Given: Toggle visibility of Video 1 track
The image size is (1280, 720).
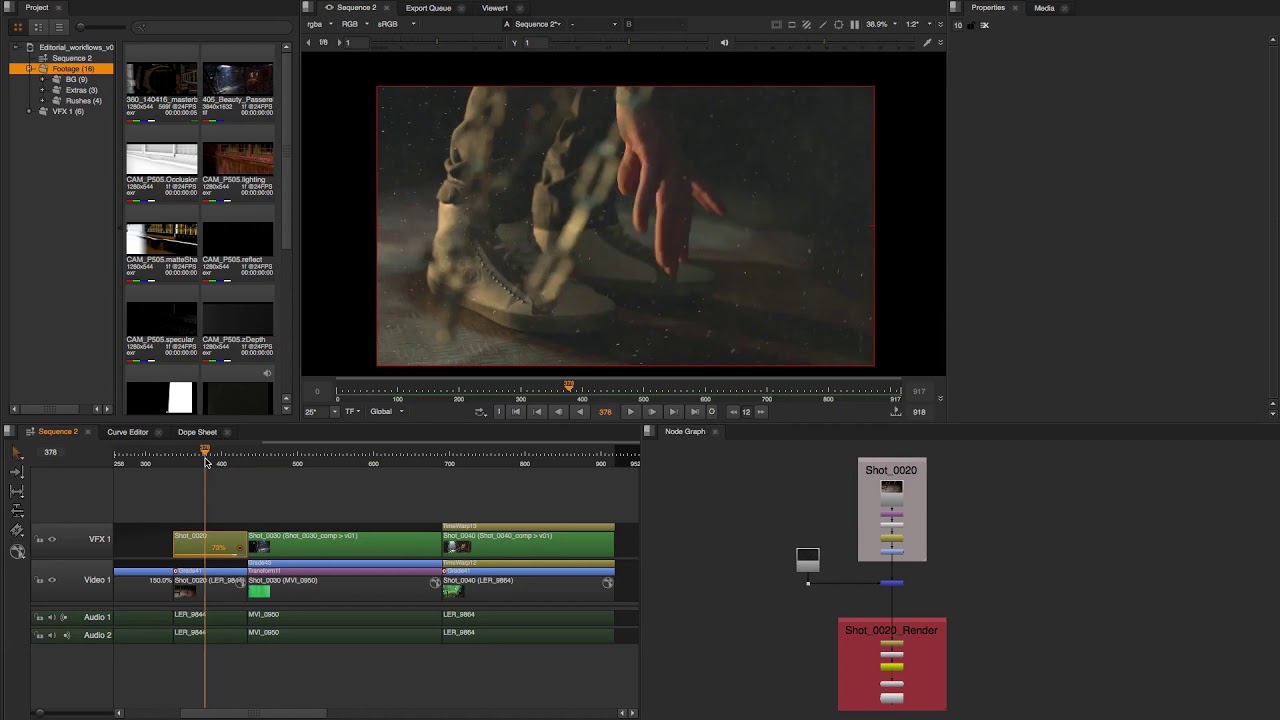Looking at the screenshot, I should [52, 580].
